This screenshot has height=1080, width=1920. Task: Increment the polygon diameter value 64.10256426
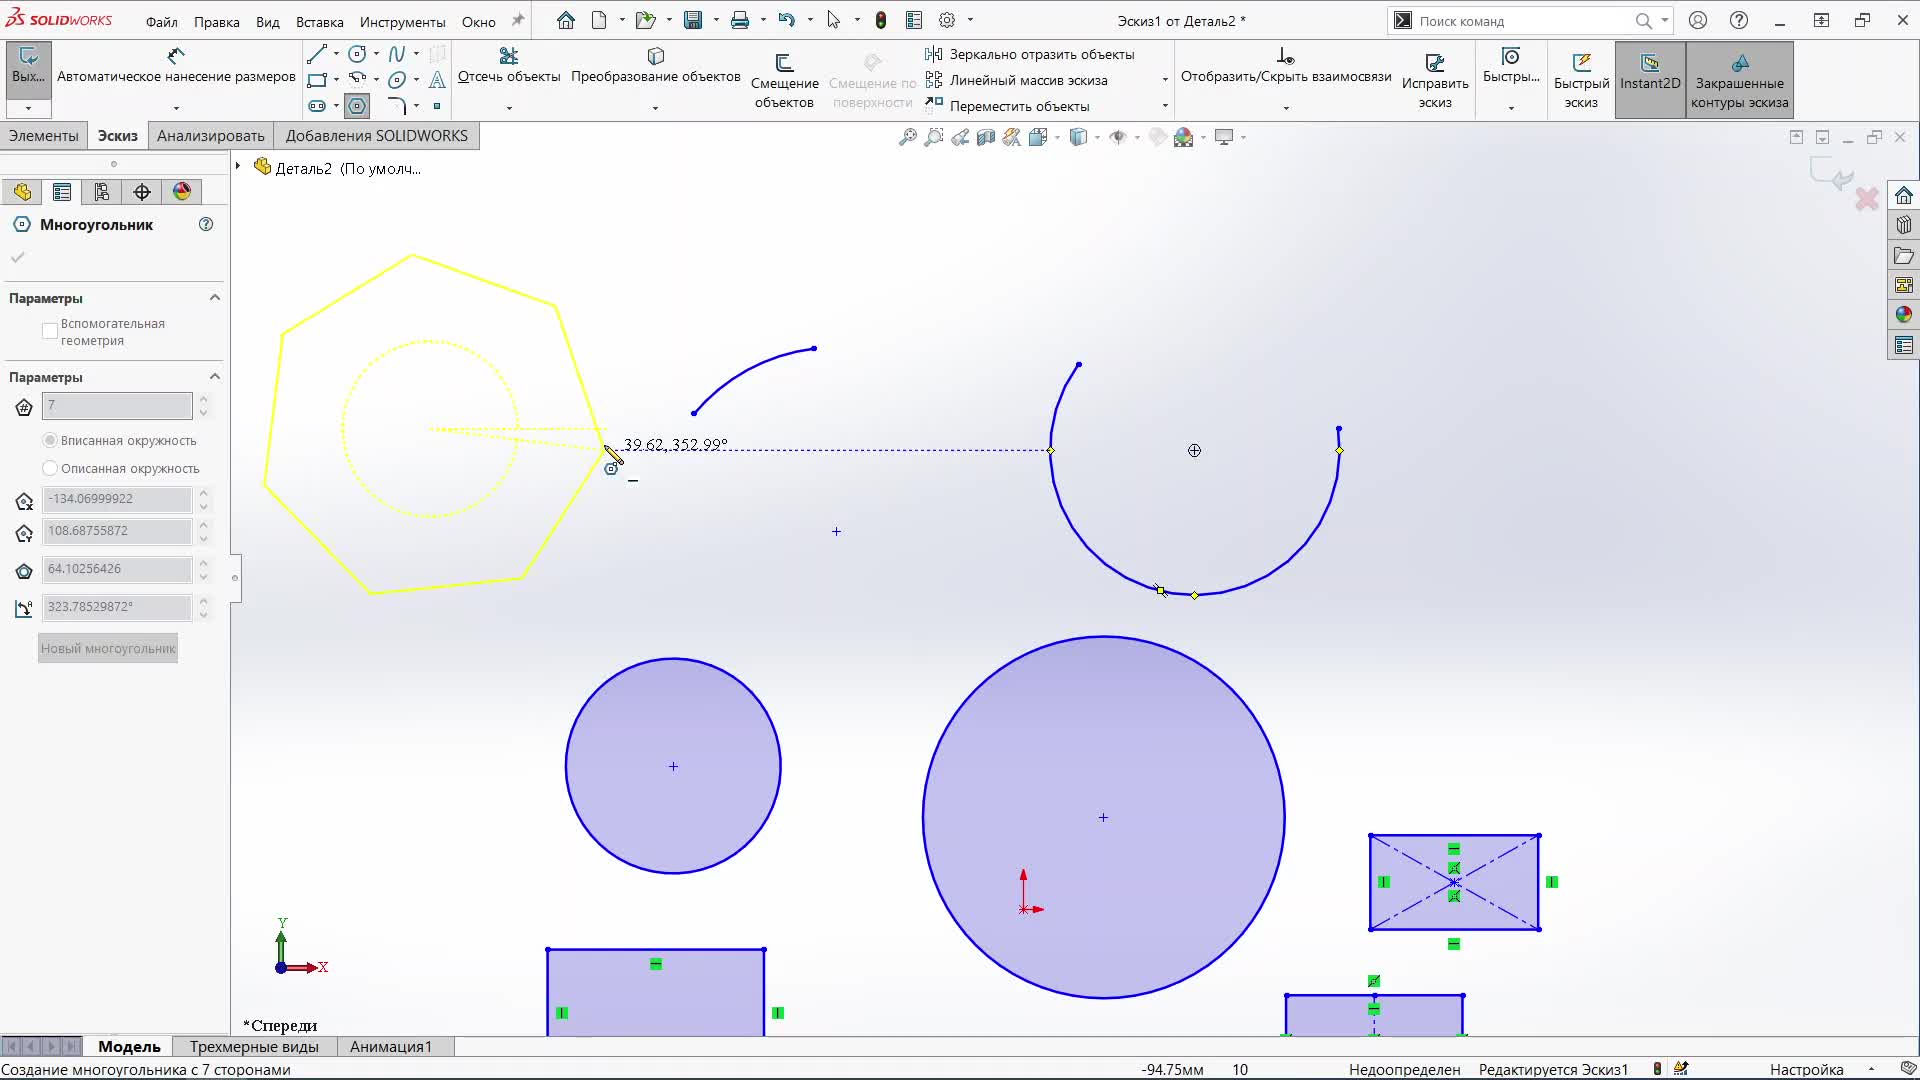(x=204, y=563)
